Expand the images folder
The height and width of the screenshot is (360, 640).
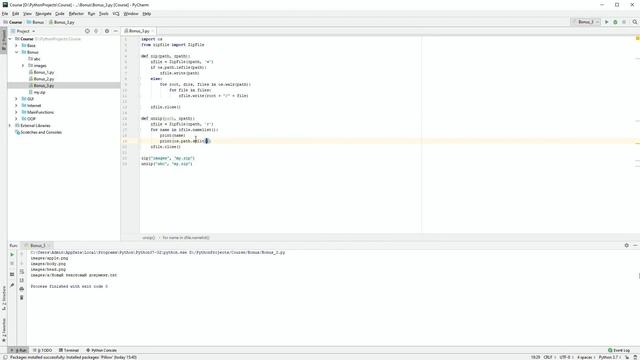[x=23, y=65]
